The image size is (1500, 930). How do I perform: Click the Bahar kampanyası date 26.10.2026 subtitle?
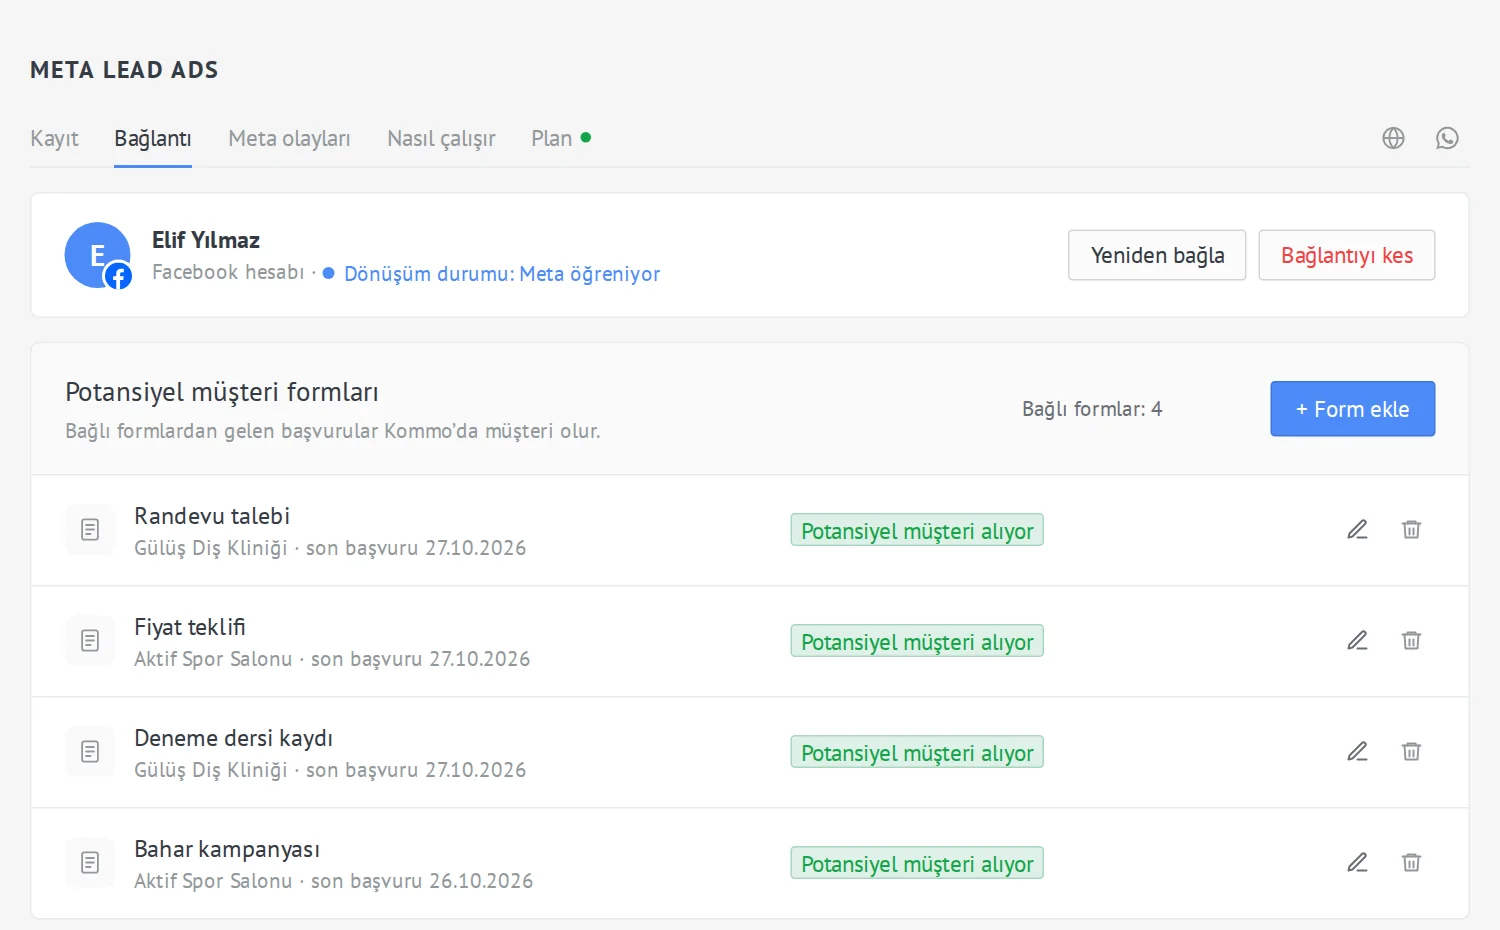334,881
